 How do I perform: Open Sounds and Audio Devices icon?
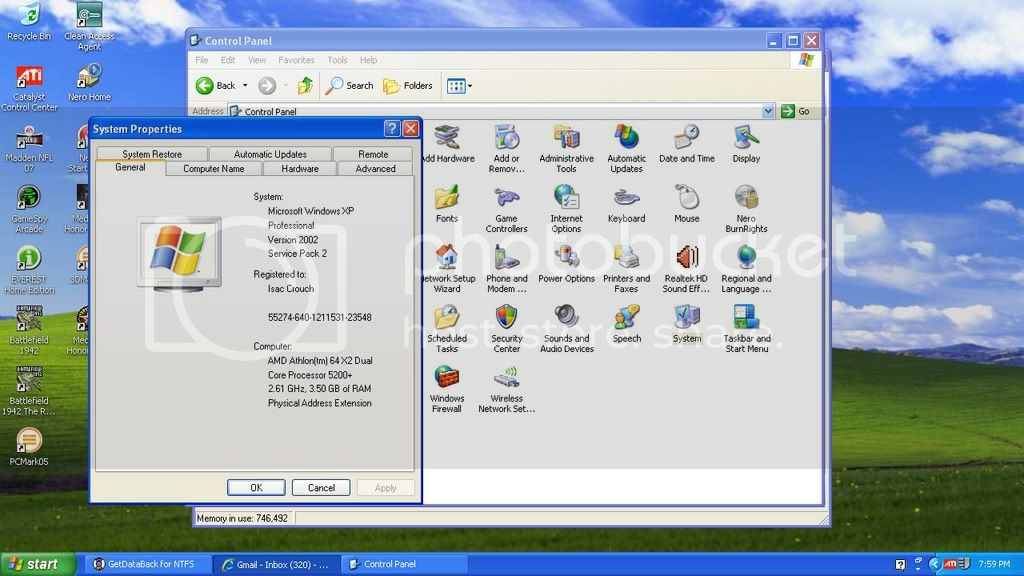point(566,329)
